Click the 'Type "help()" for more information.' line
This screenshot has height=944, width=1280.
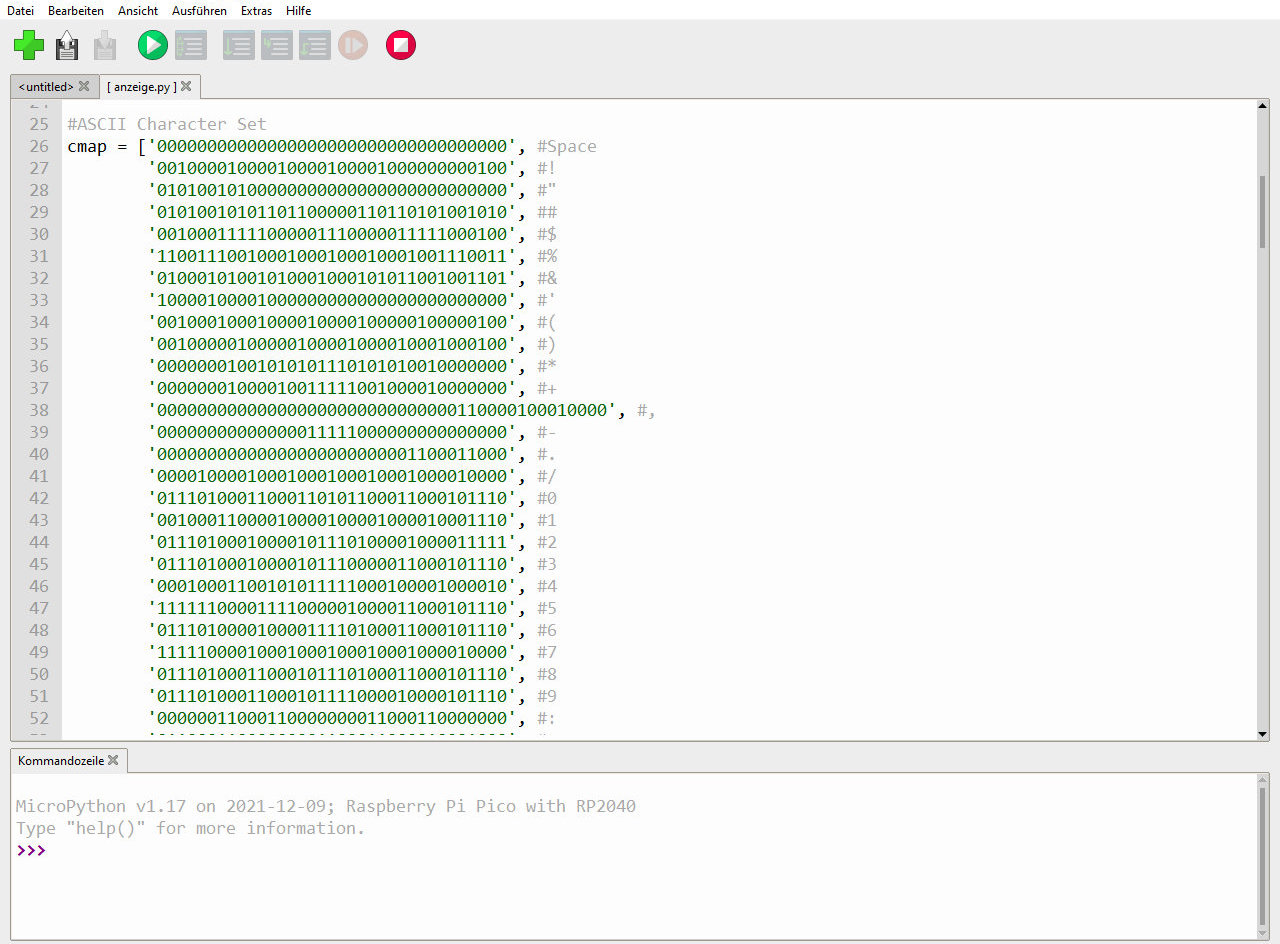(x=191, y=828)
